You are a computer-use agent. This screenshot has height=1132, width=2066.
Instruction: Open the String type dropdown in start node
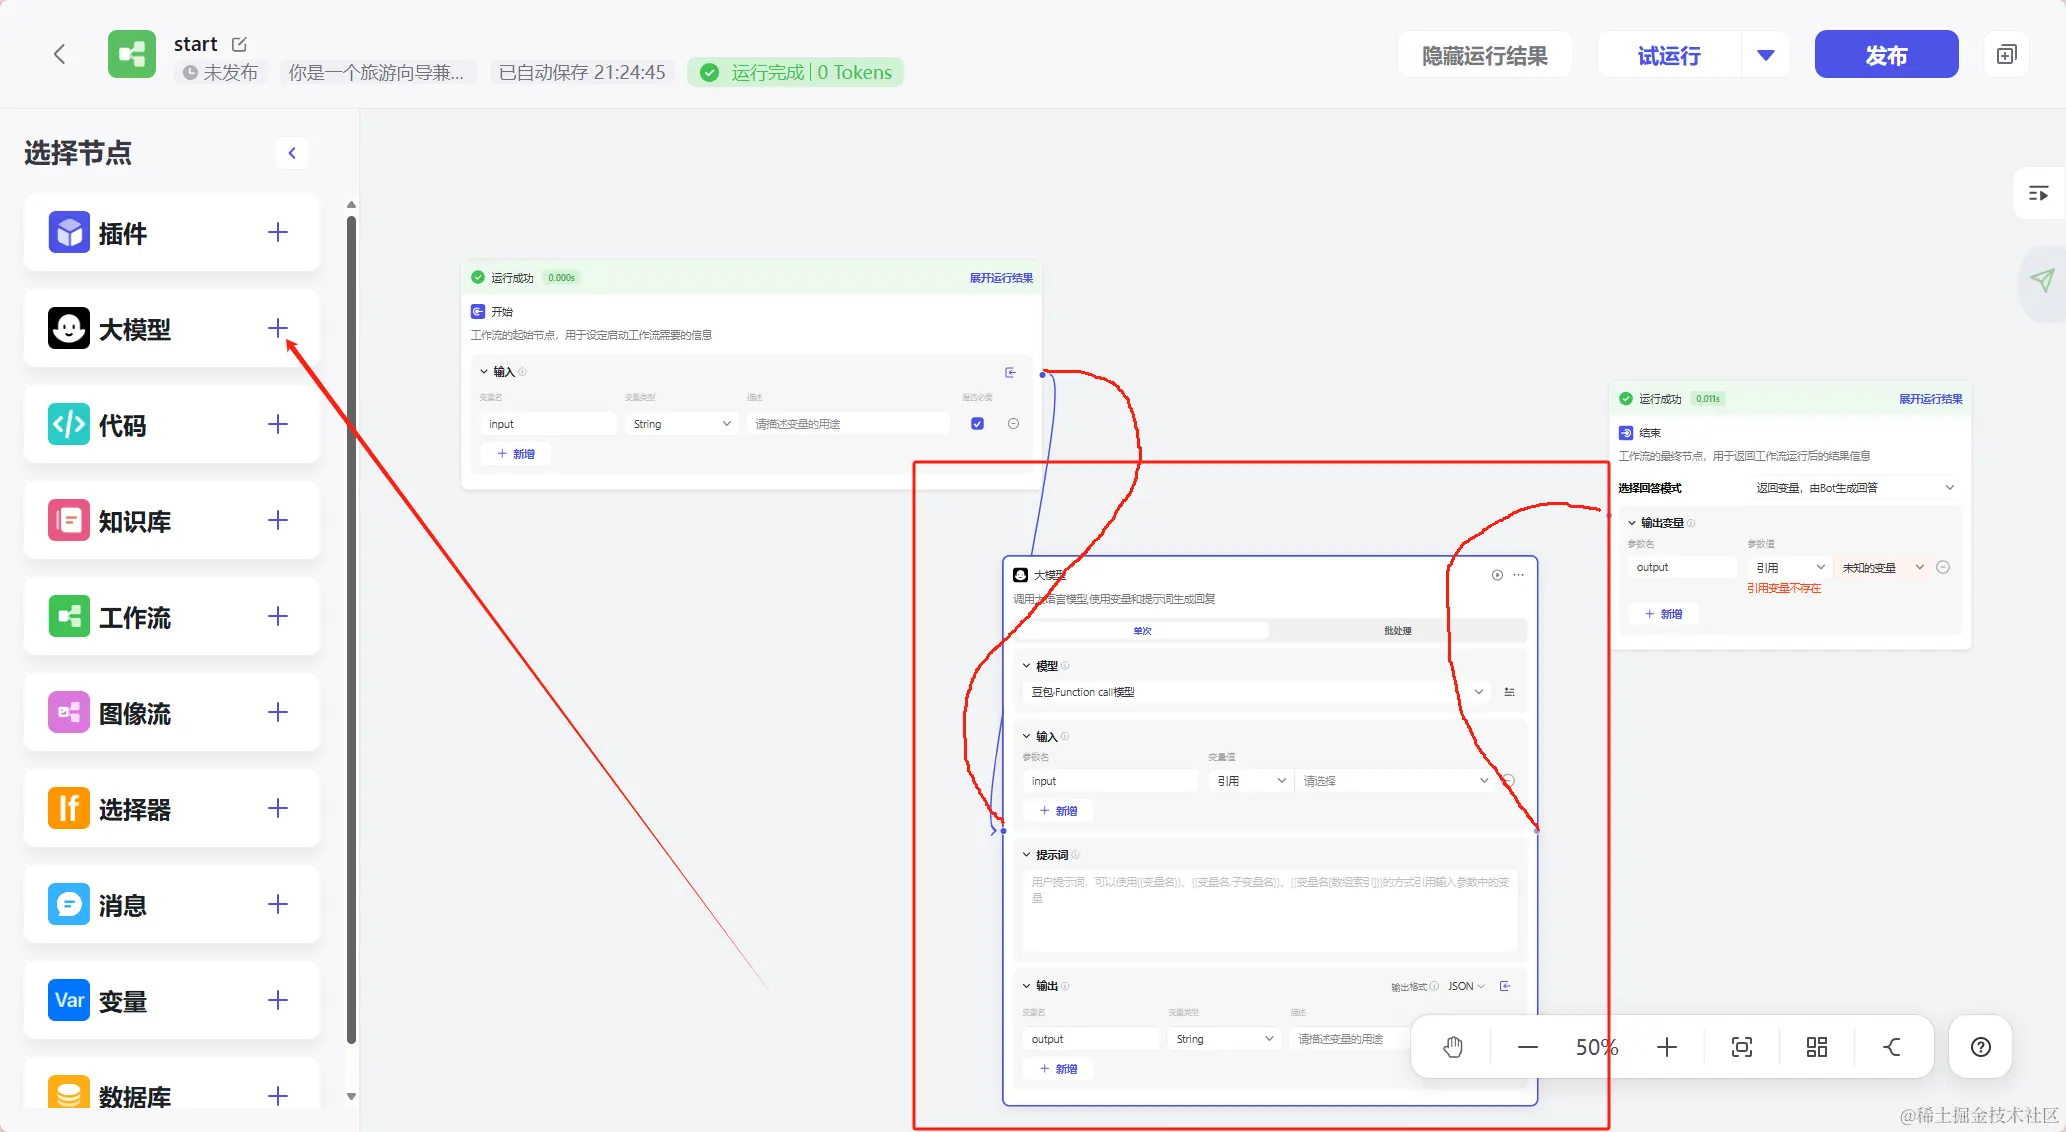click(682, 424)
